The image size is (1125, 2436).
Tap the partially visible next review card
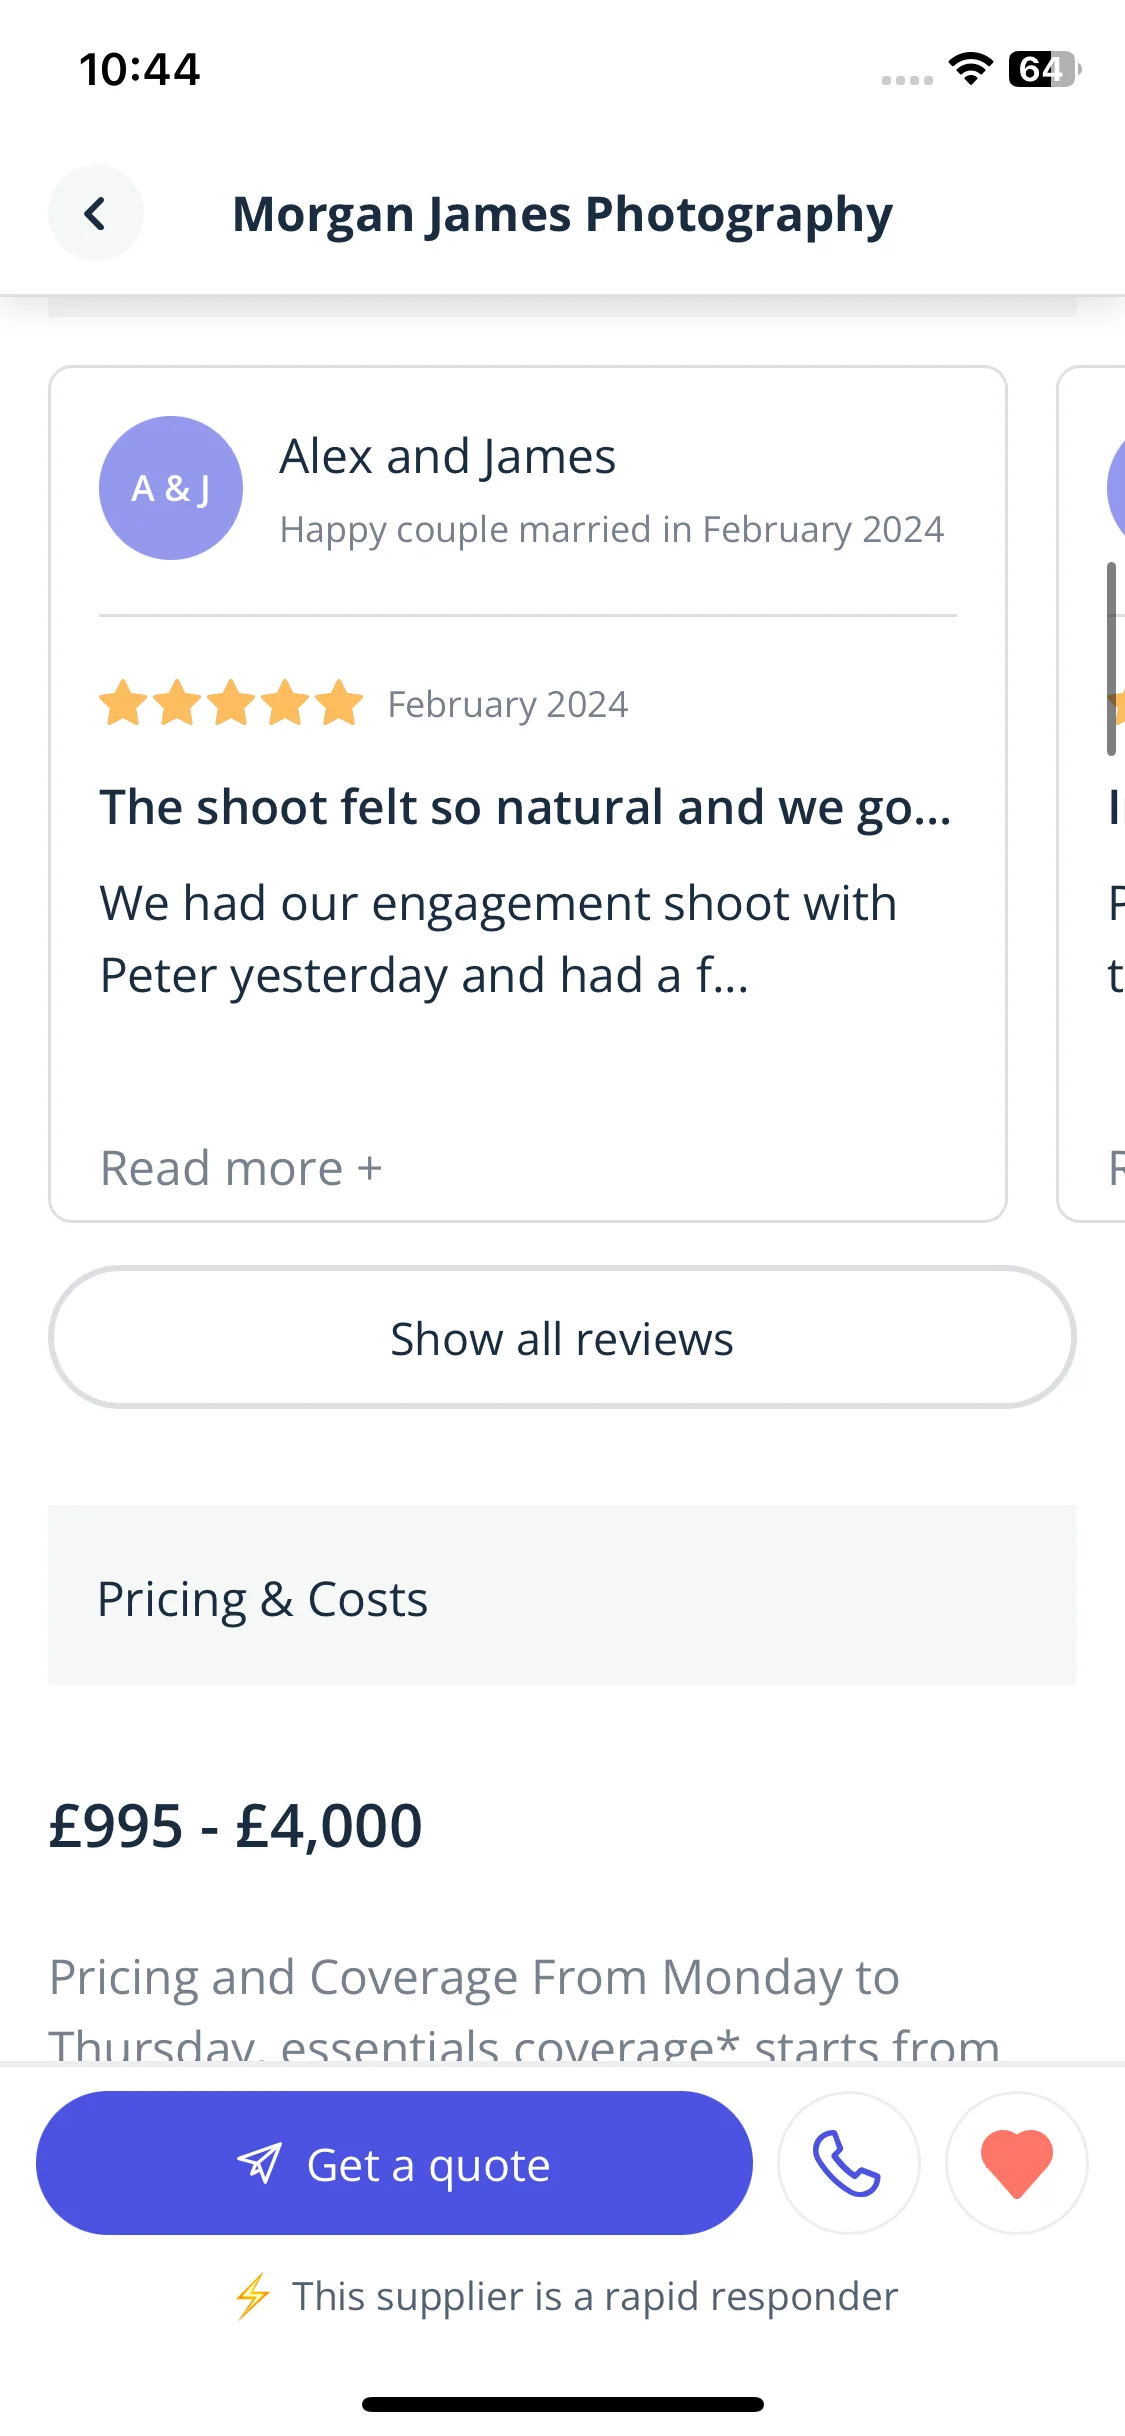click(x=1092, y=794)
